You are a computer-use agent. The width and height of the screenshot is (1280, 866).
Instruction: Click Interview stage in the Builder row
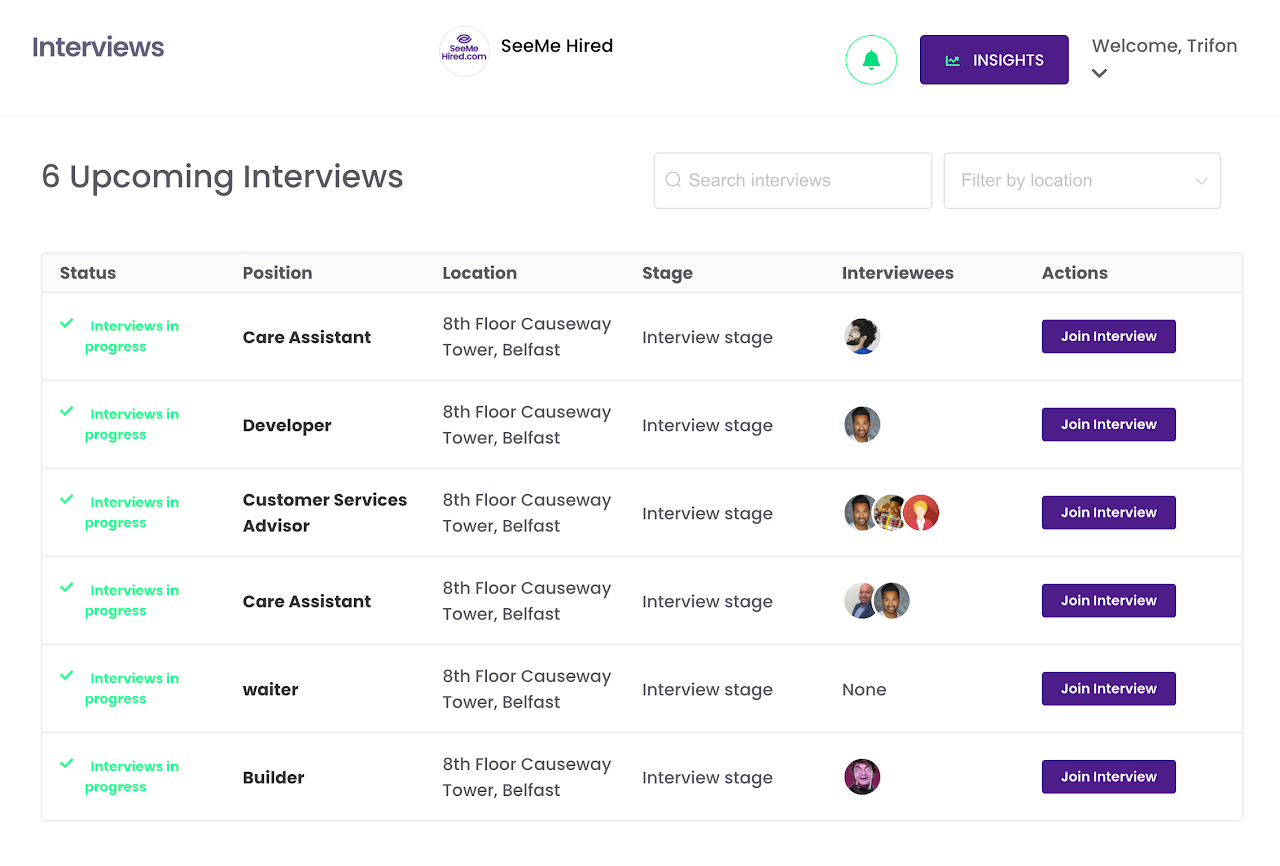[707, 777]
